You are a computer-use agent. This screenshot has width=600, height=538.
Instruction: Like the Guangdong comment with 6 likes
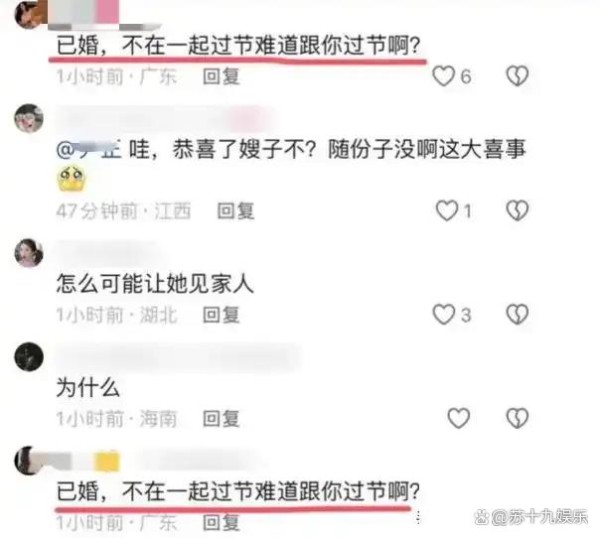coord(443,76)
